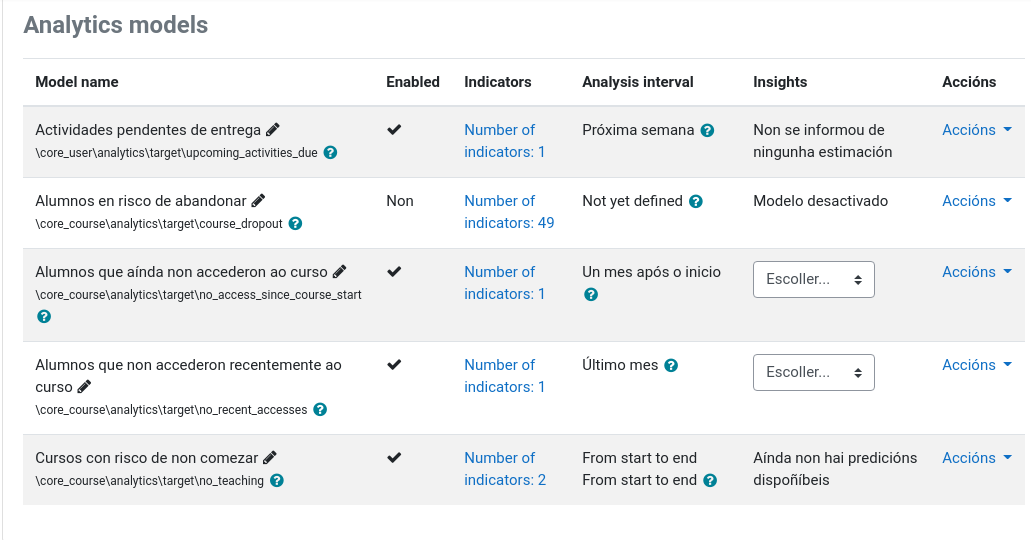Open Accións menu for 'Actividades pendentes de entrega'
The height and width of the screenshot is (540, 1031).
pos(976,130)
